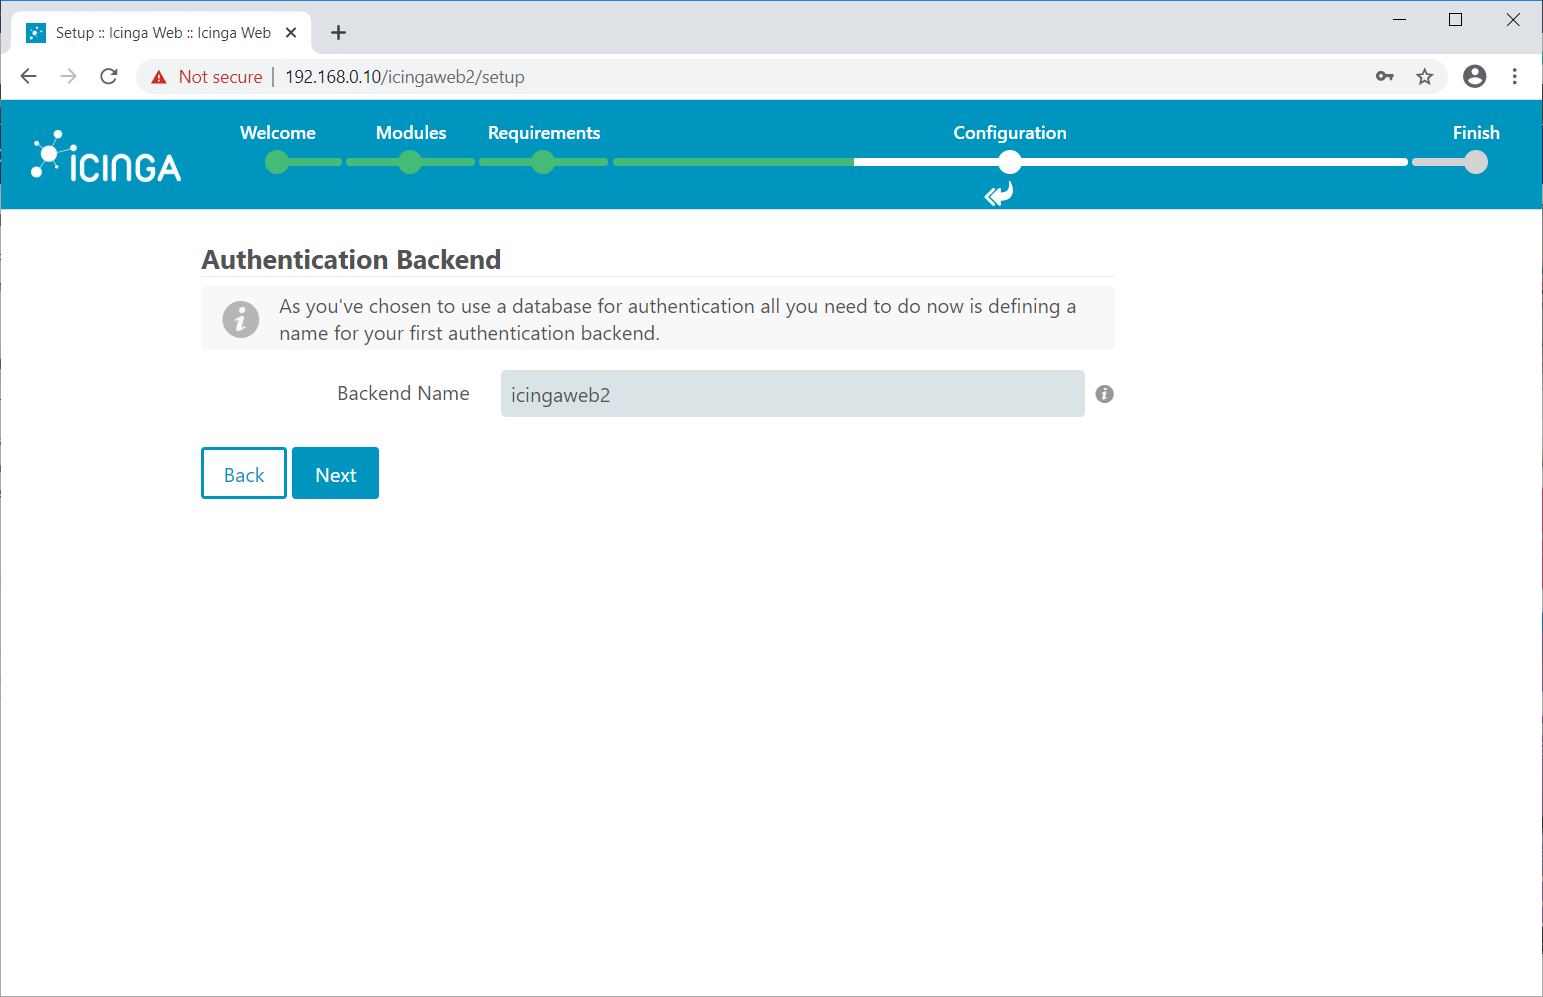Image resolution: width=1543 pixels, height=997 pixels.
Task: Click the Authentication Backend heading
Action: click(351, 260)
